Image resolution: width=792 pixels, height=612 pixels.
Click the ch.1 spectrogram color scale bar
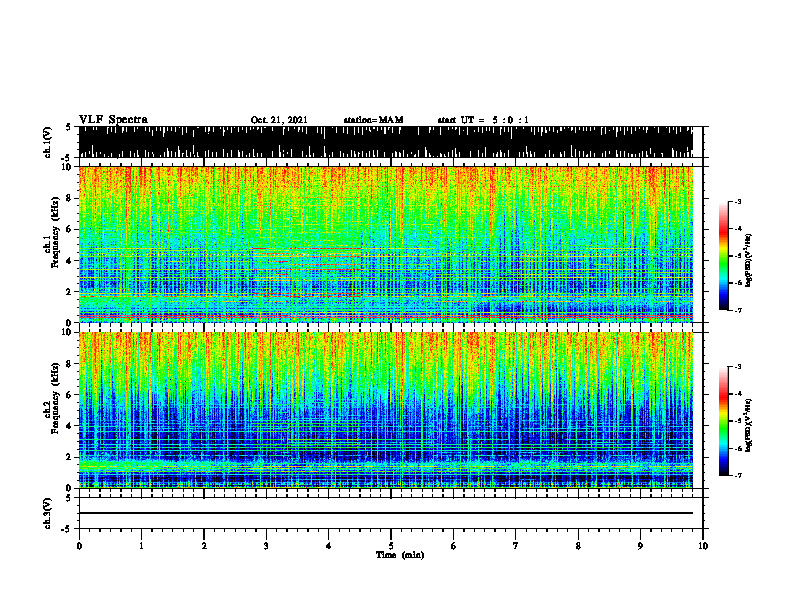tap(723, 256)
